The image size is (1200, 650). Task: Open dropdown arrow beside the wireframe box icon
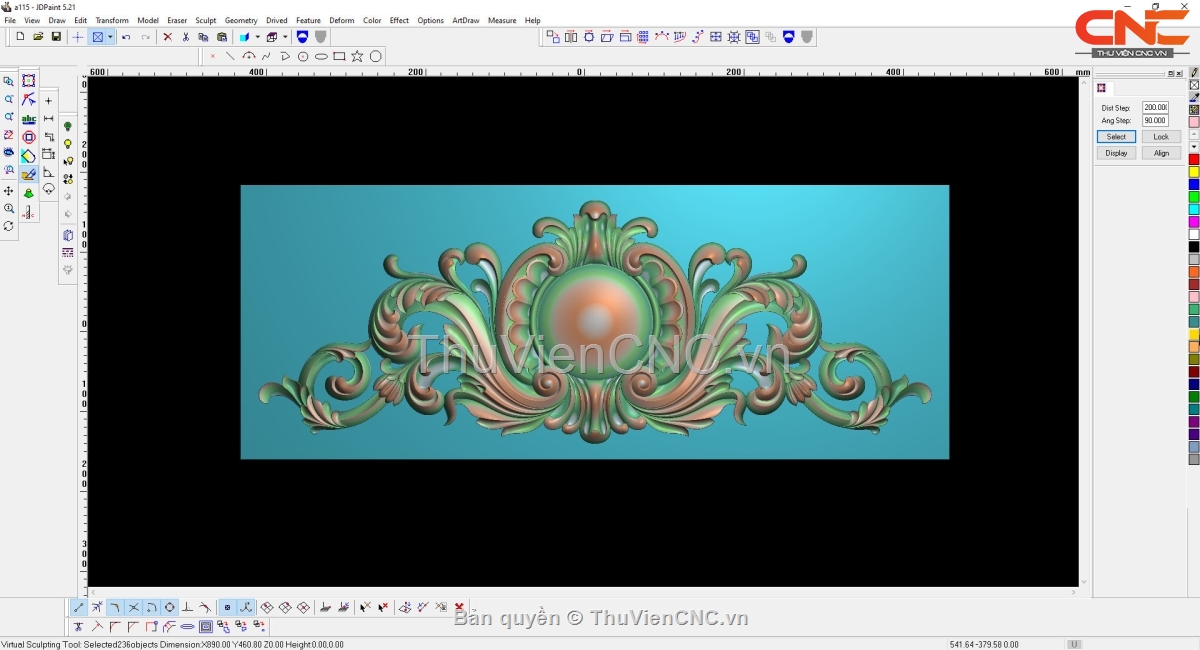coord(284,37)
